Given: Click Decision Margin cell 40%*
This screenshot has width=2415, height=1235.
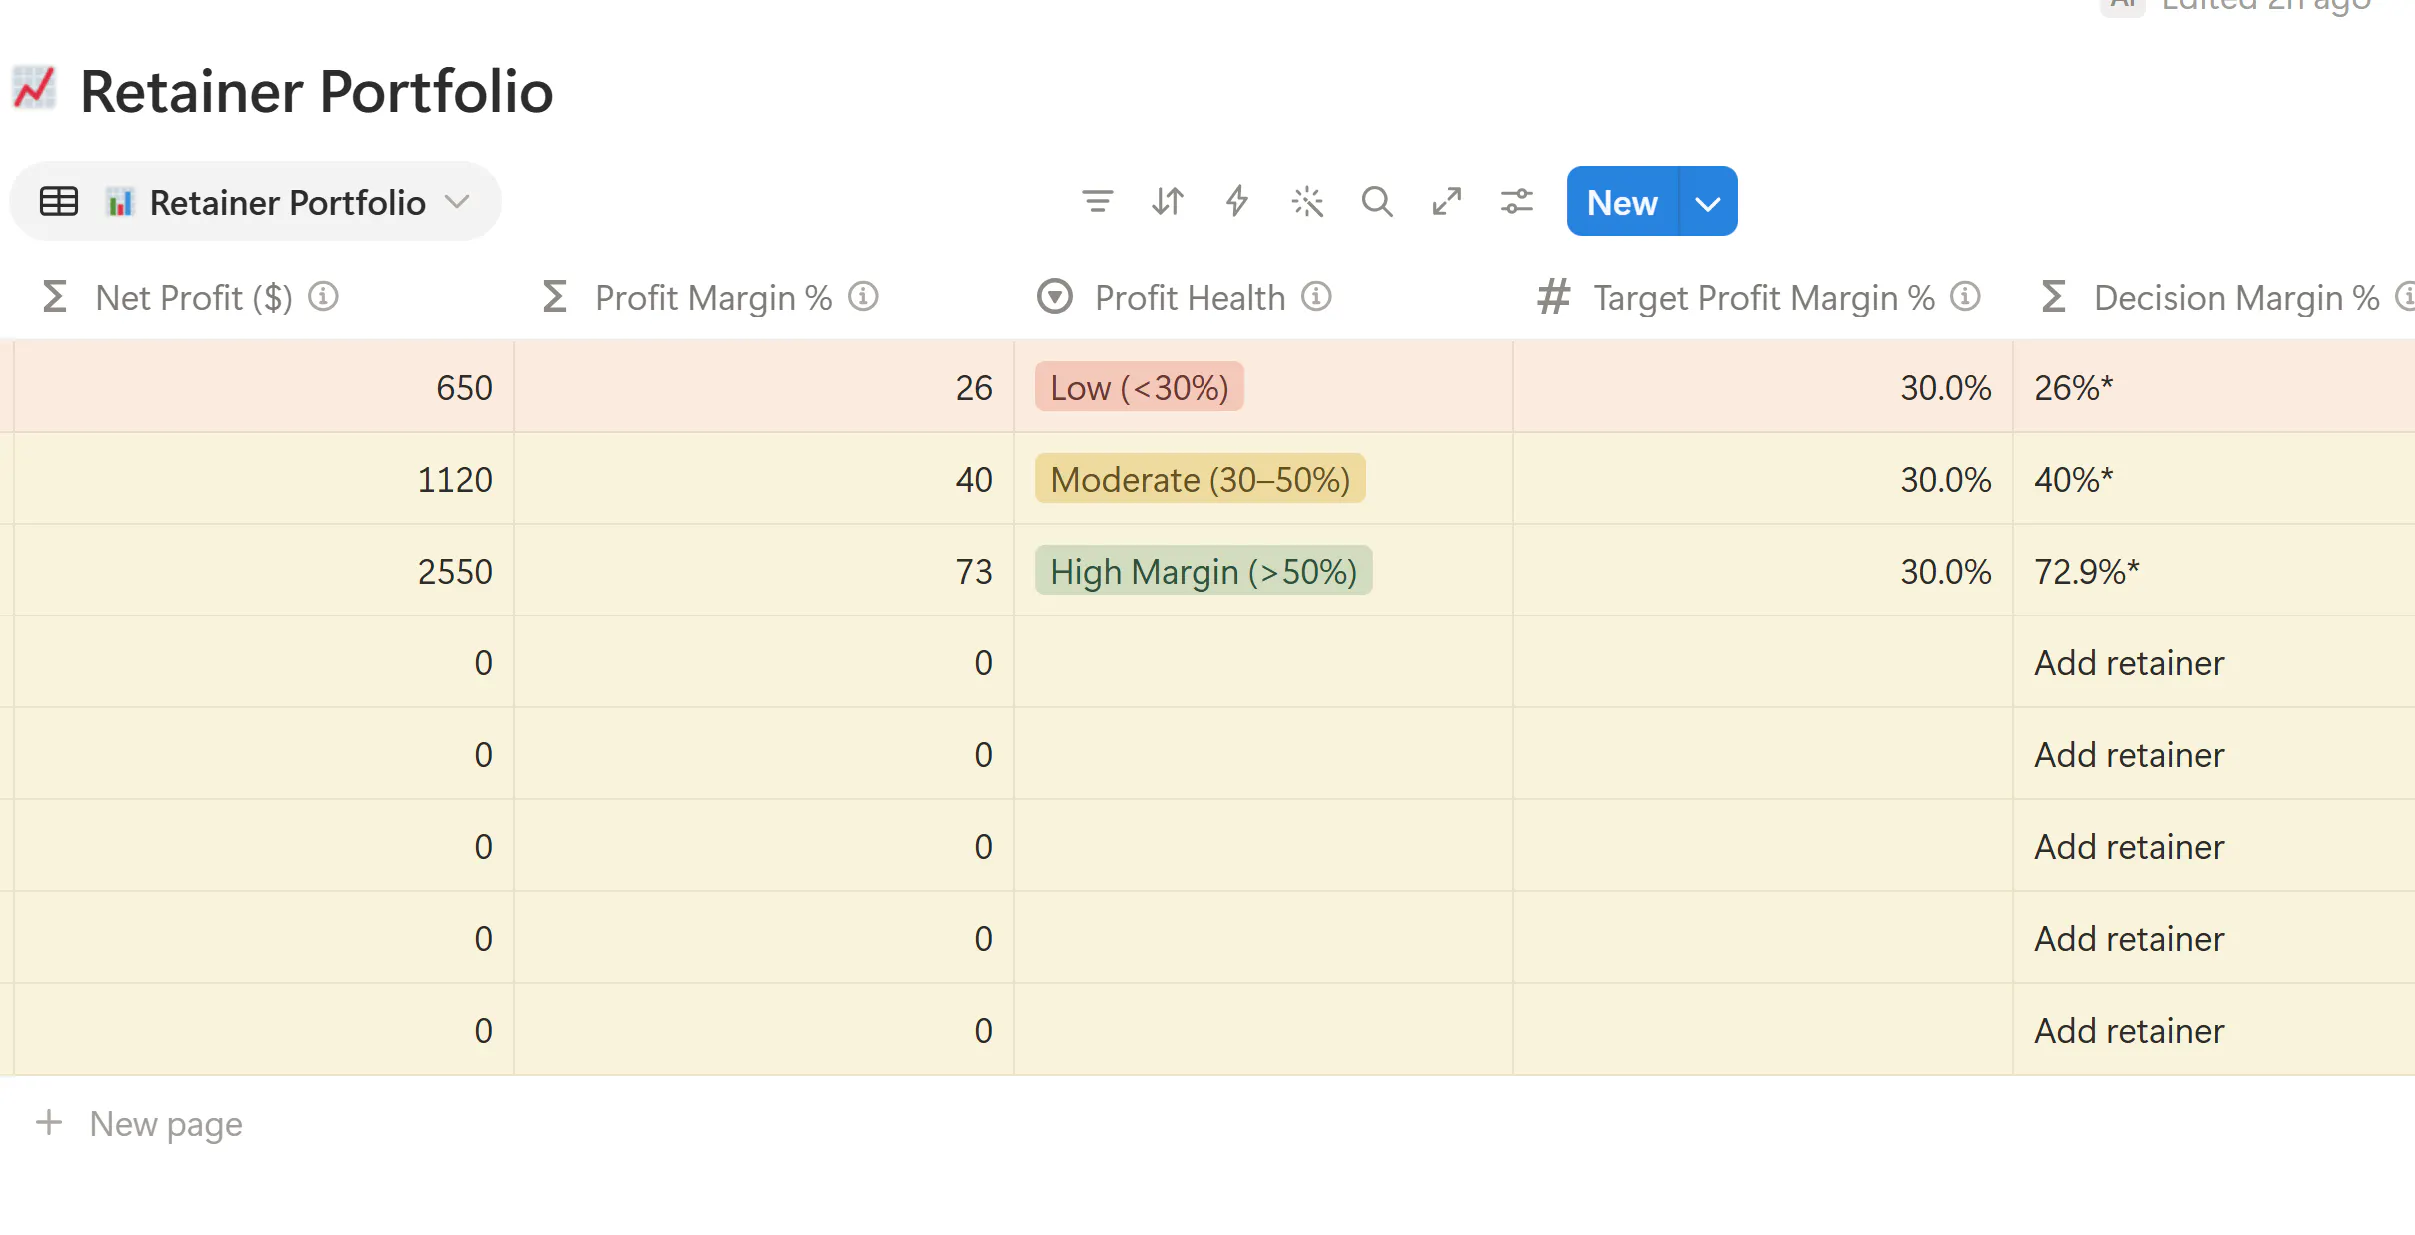Looking at the screenshot, I should [x=2214, y=479].
